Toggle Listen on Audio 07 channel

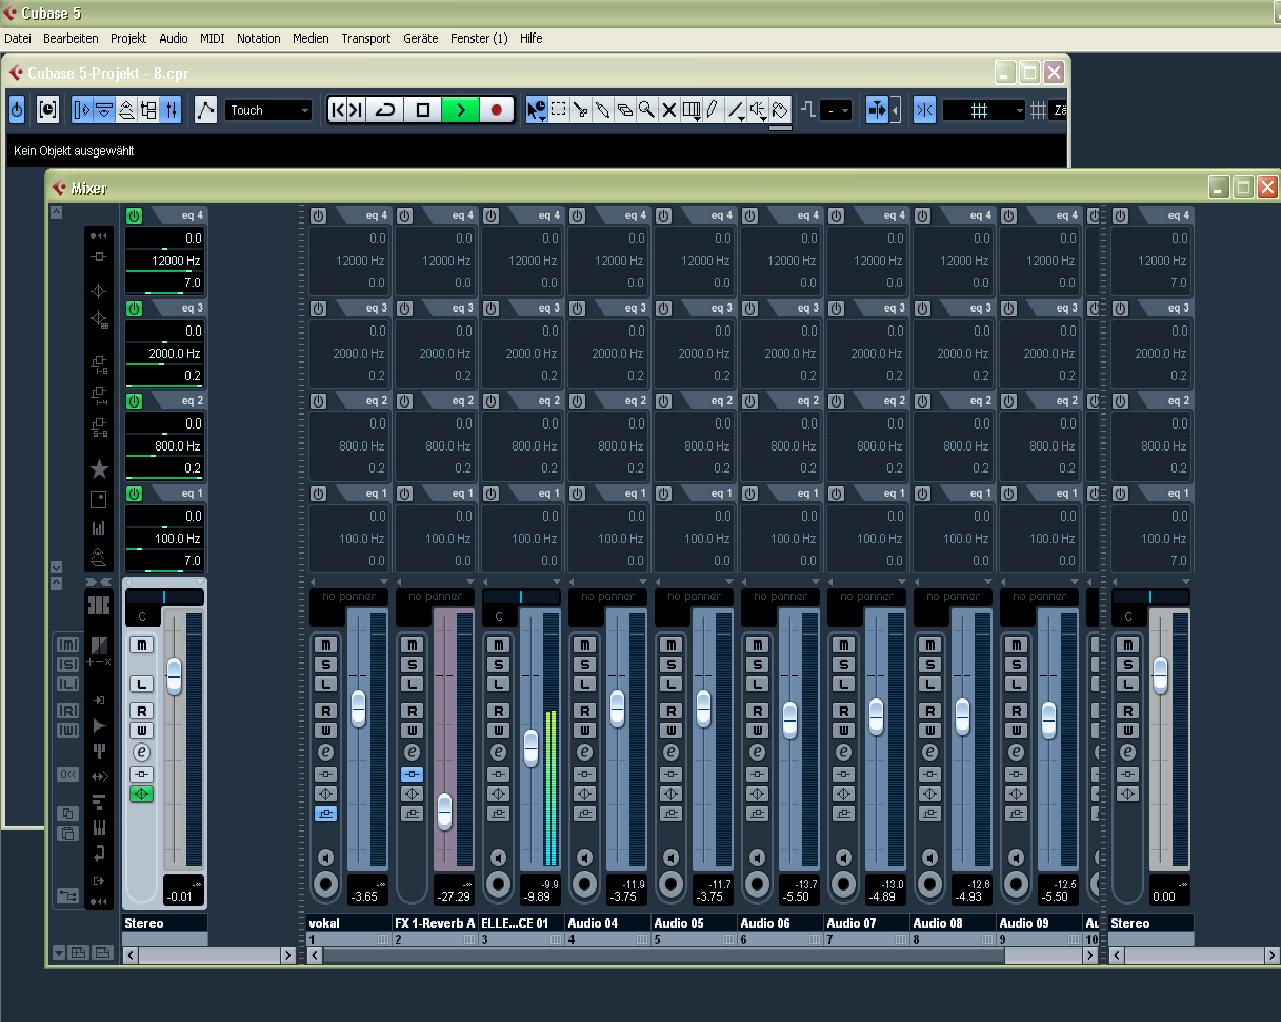pyautogui.click(x=843, y=685)
